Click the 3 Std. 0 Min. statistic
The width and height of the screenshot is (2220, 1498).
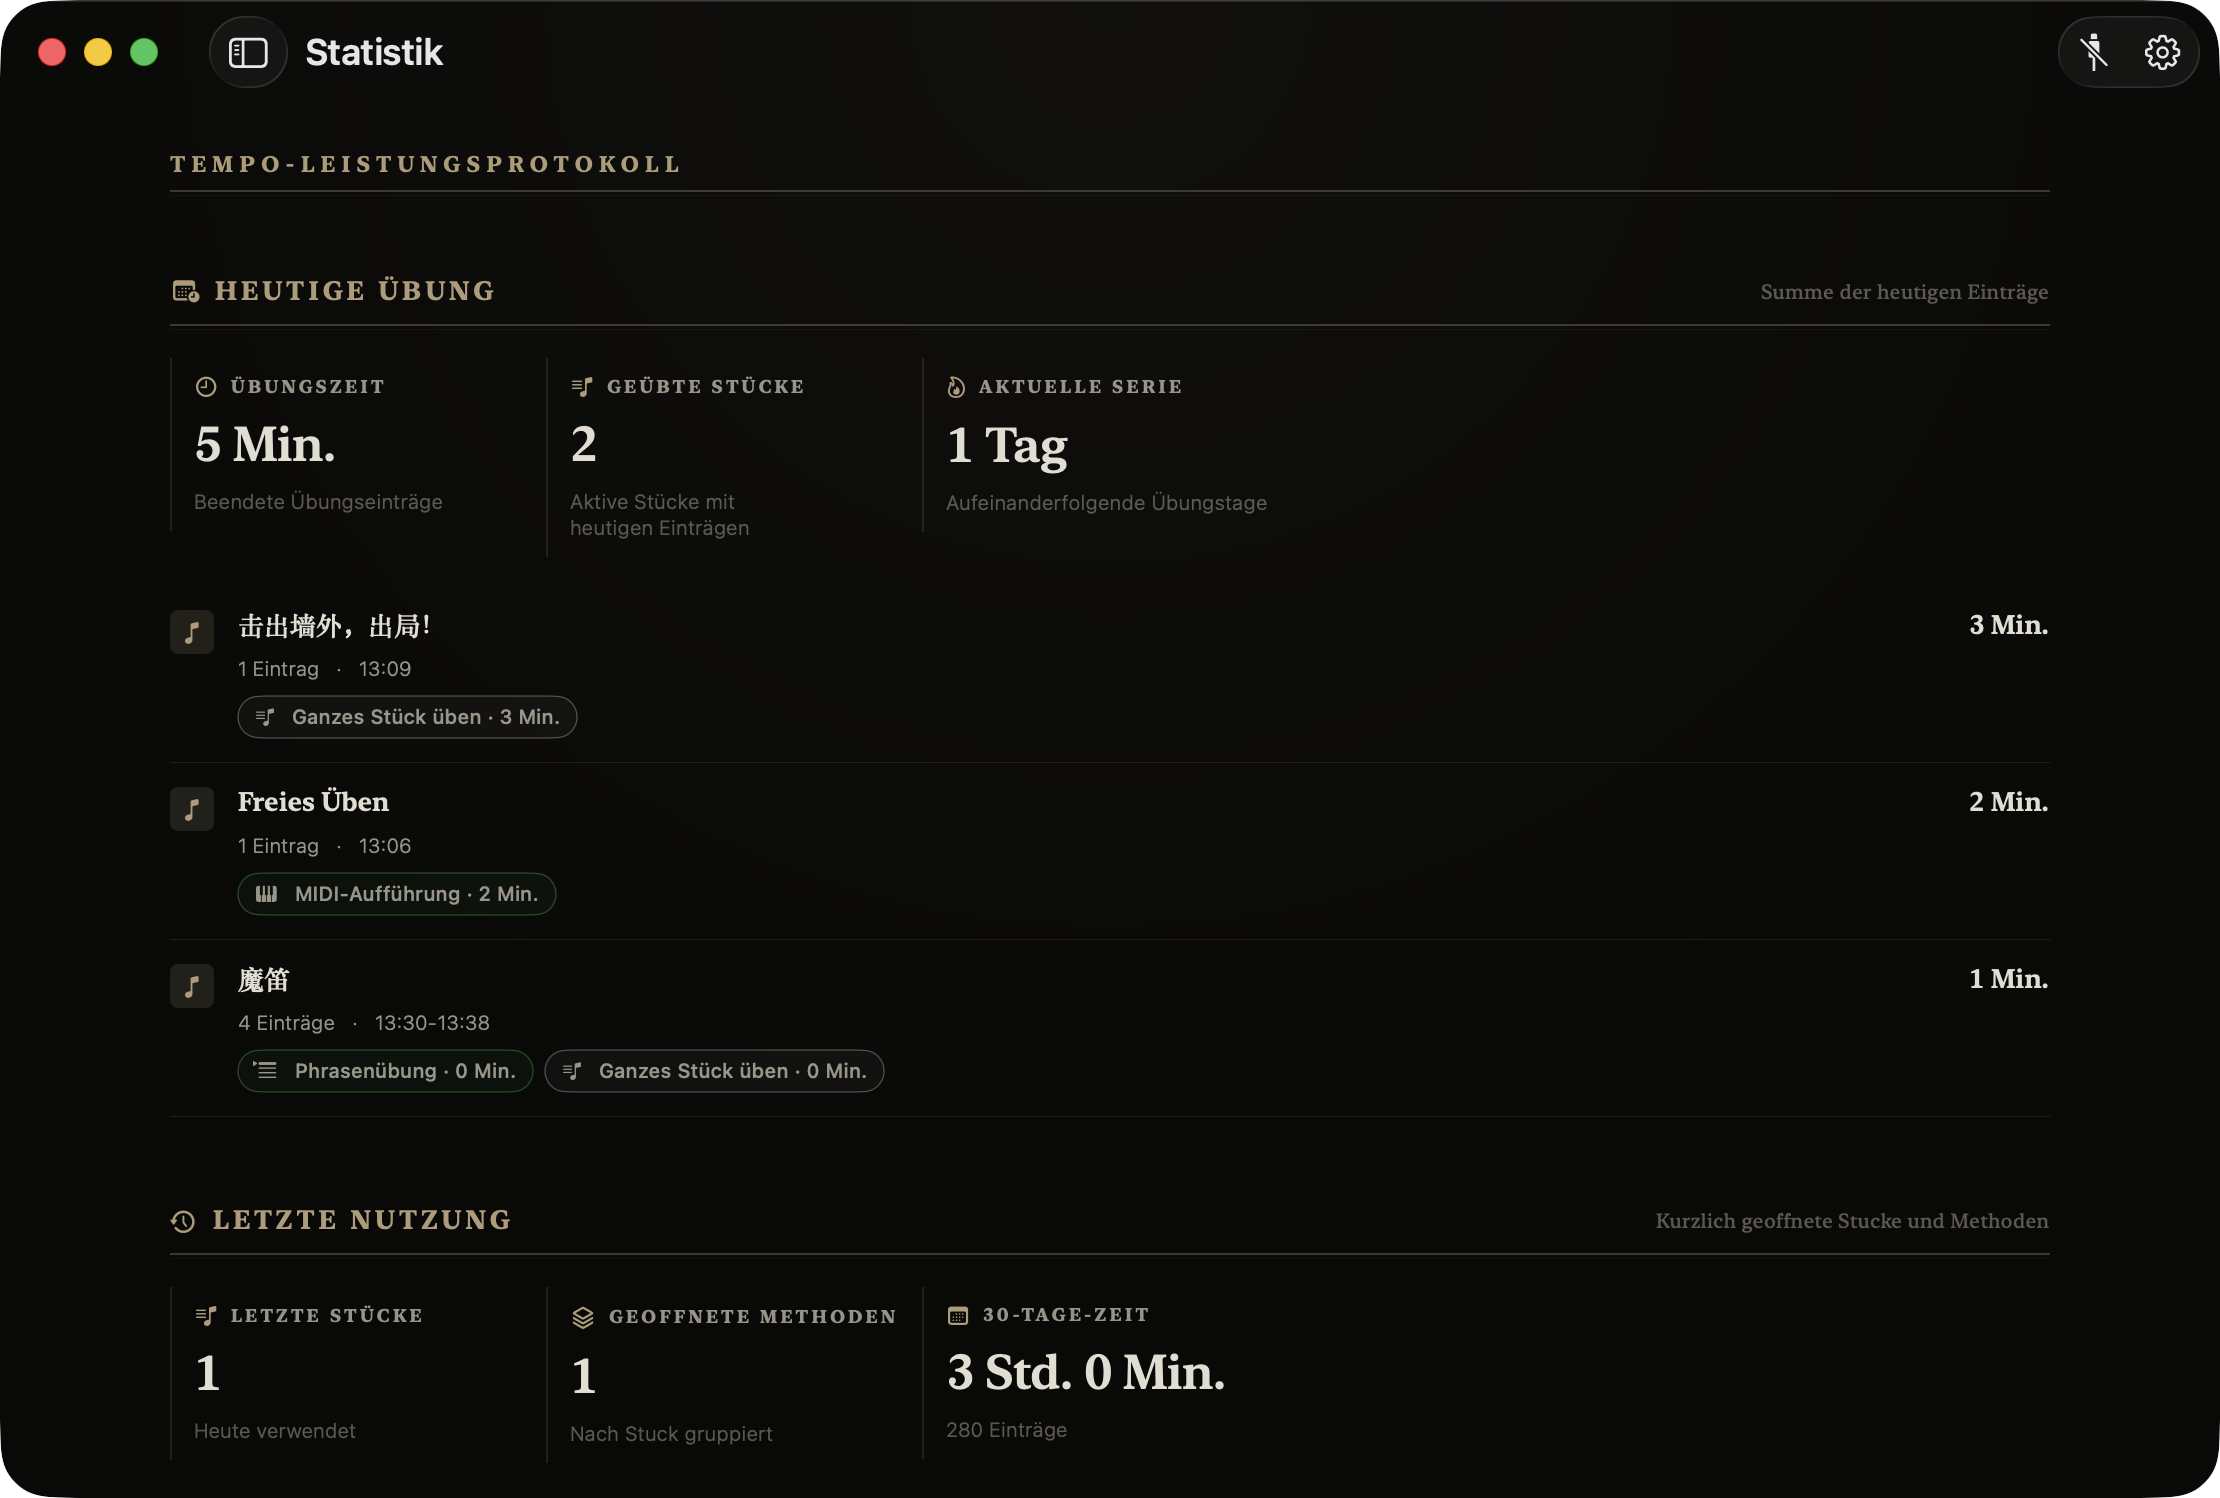click(x=1086, y=1372)
